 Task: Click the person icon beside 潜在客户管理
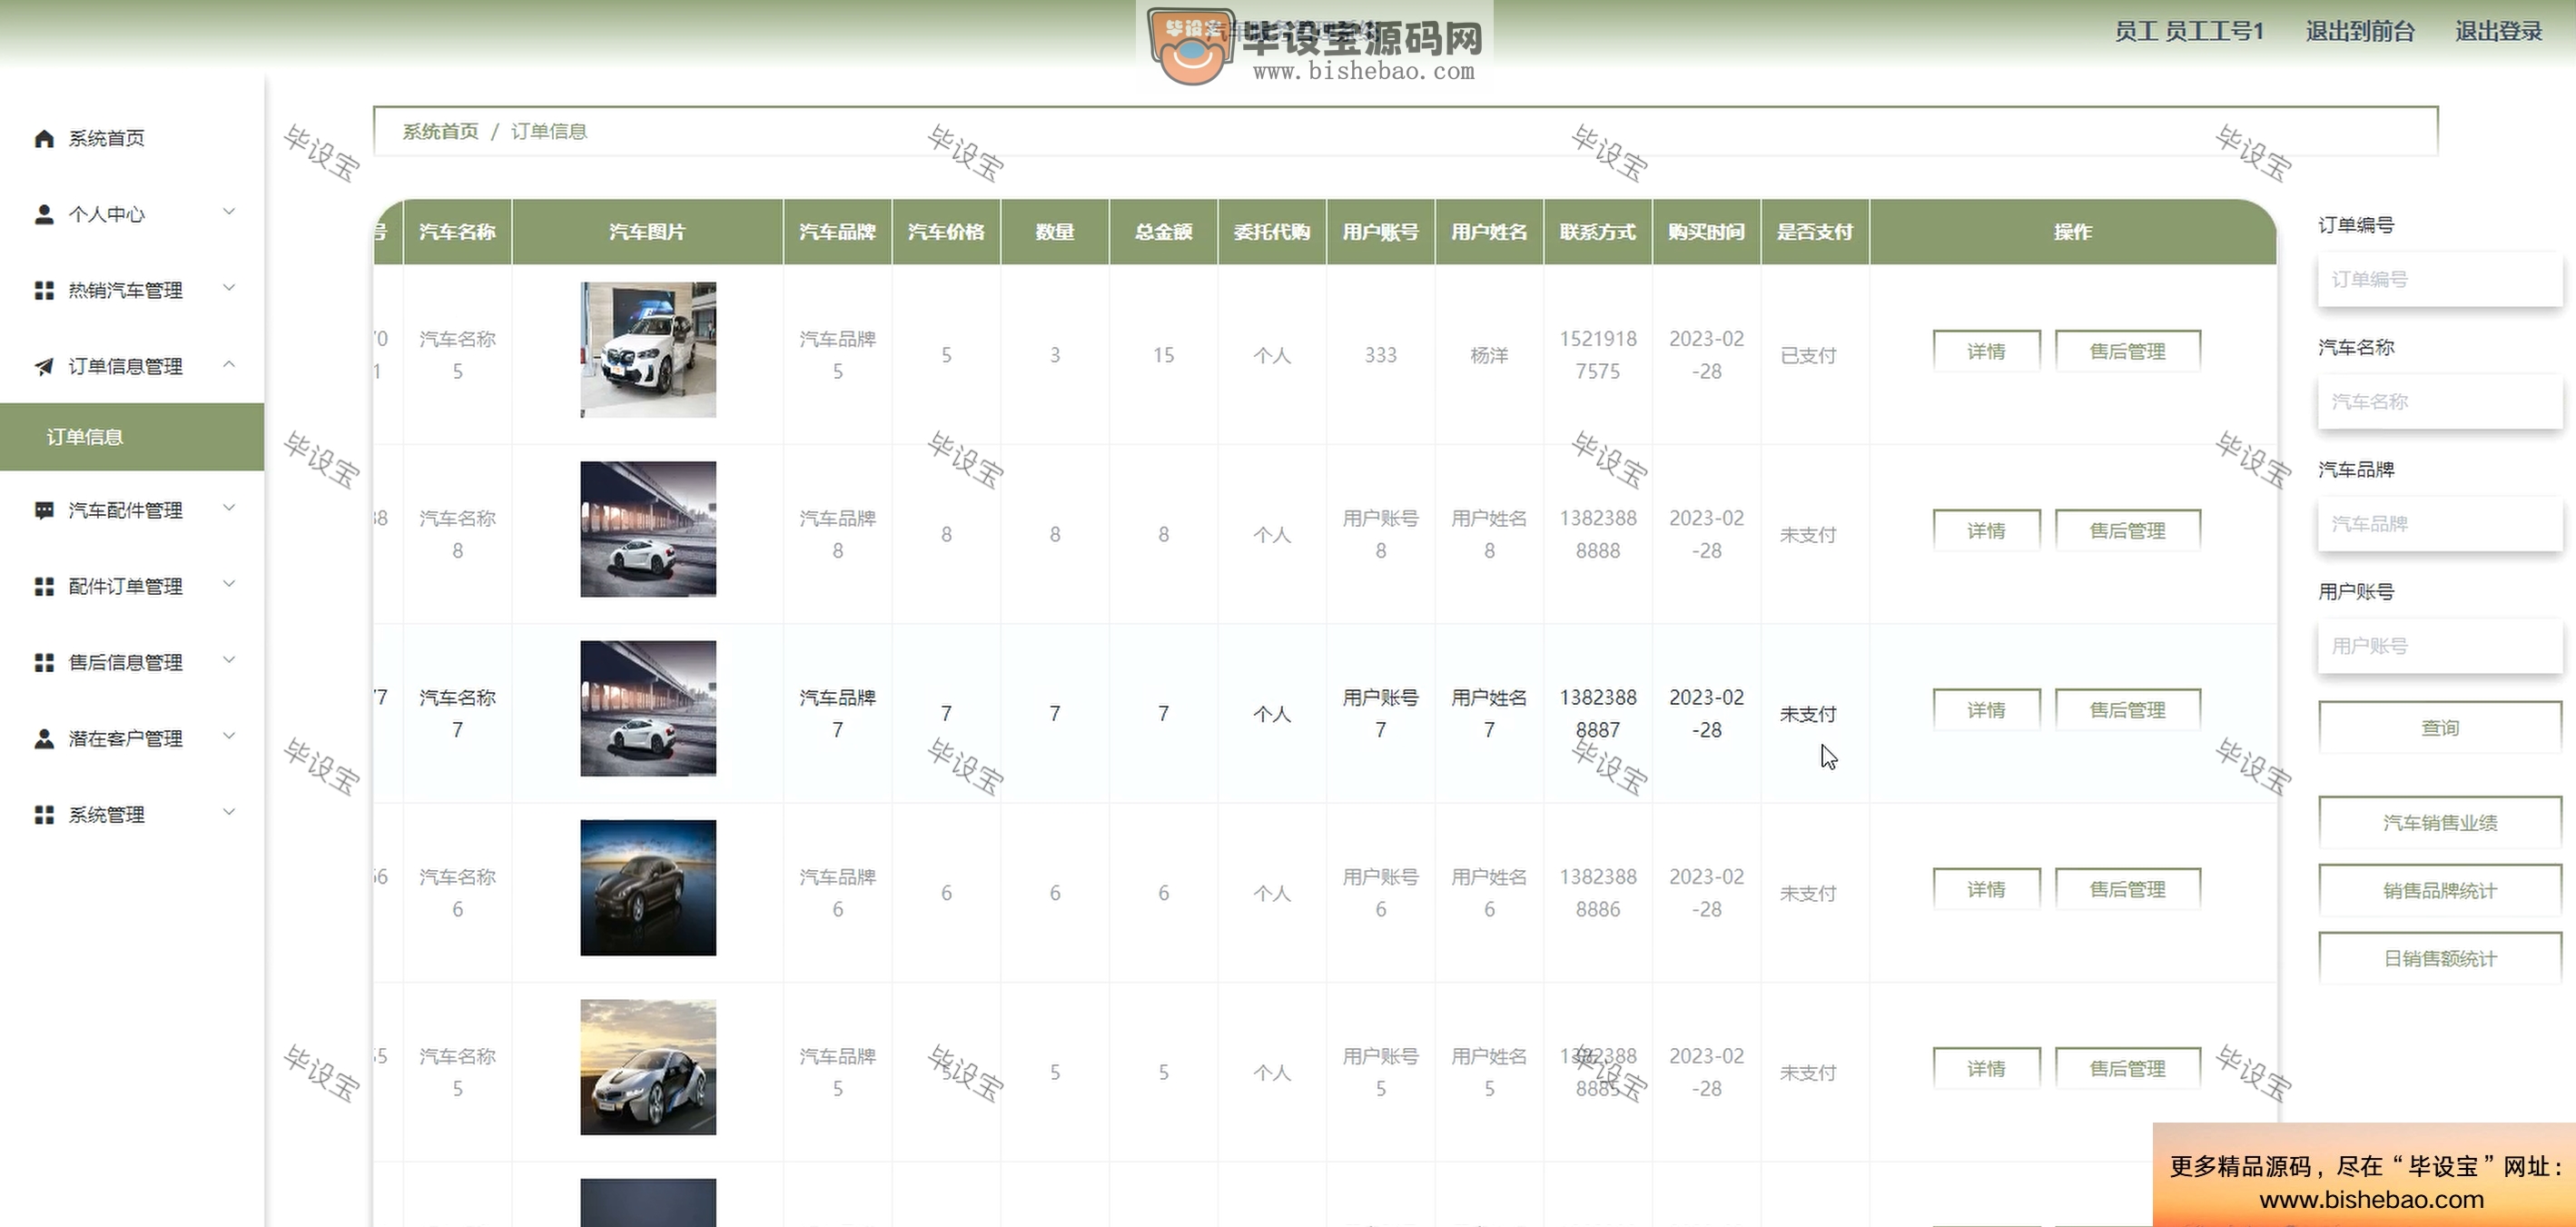(44, 738)
